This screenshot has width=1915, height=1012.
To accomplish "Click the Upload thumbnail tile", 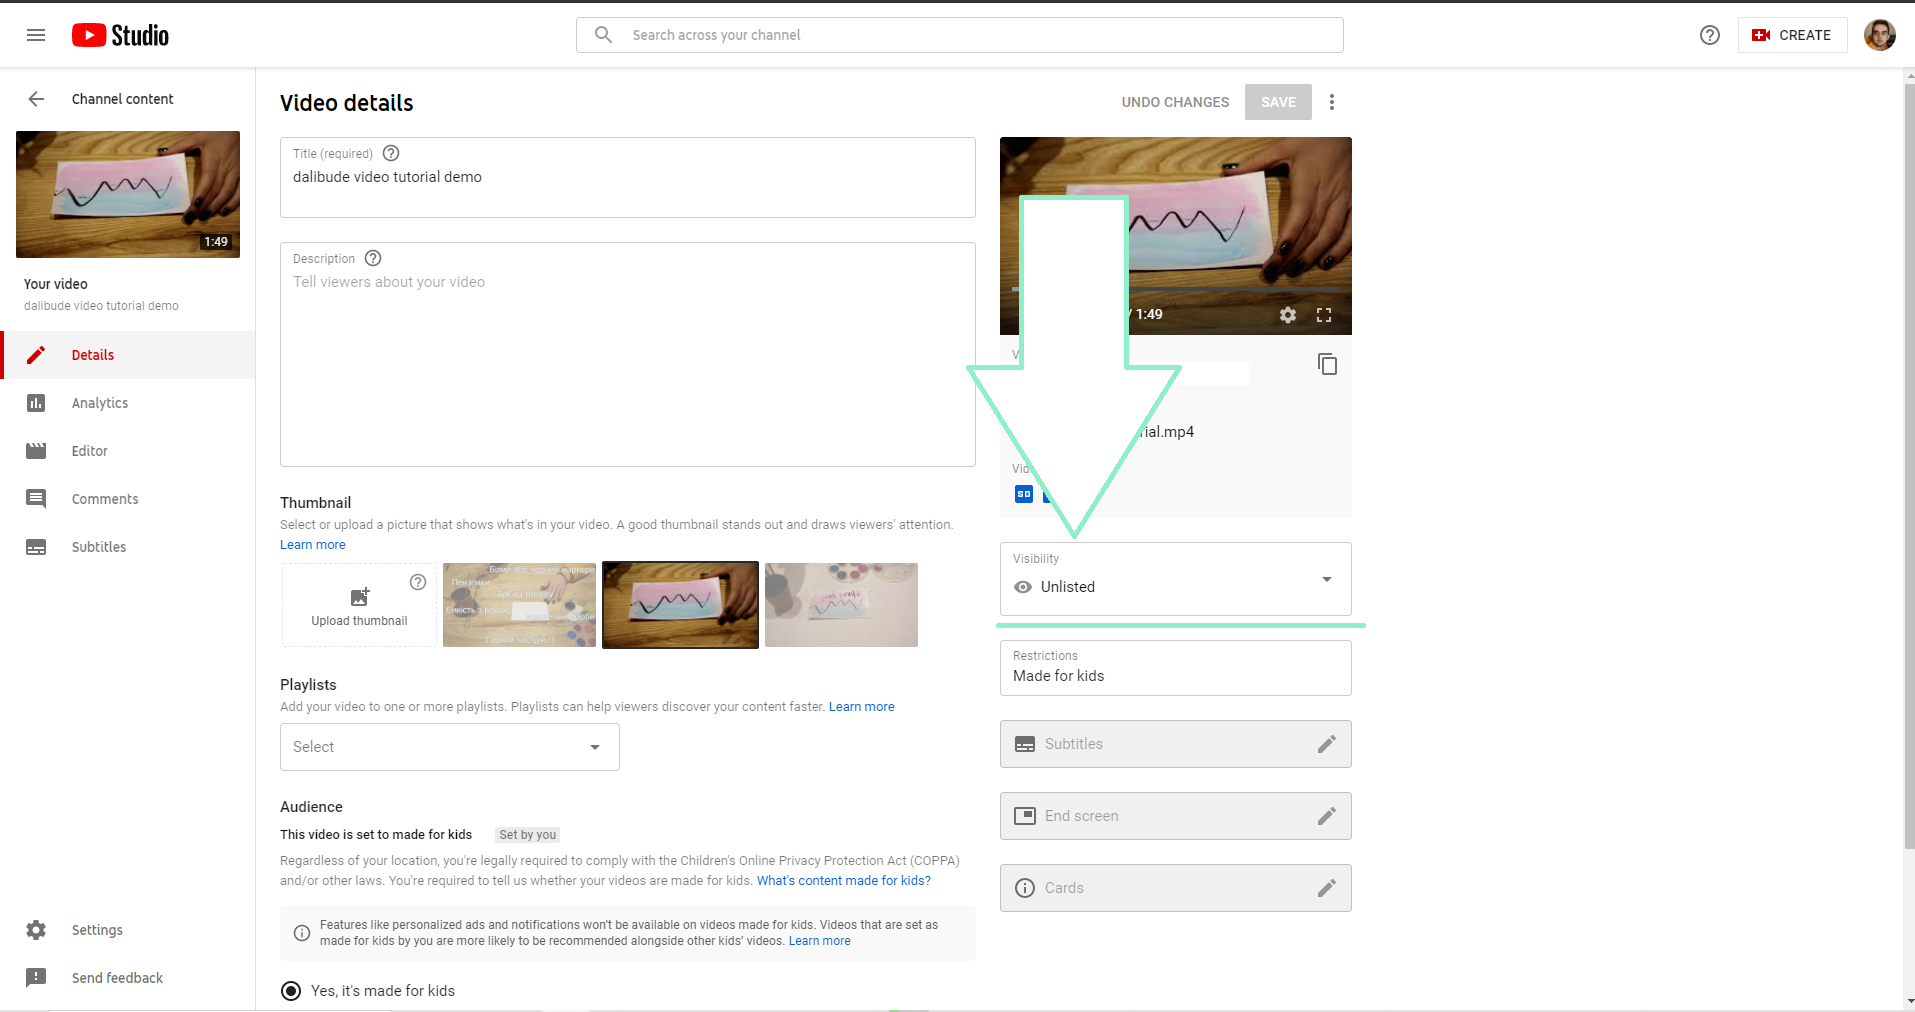I will [359, 605].
